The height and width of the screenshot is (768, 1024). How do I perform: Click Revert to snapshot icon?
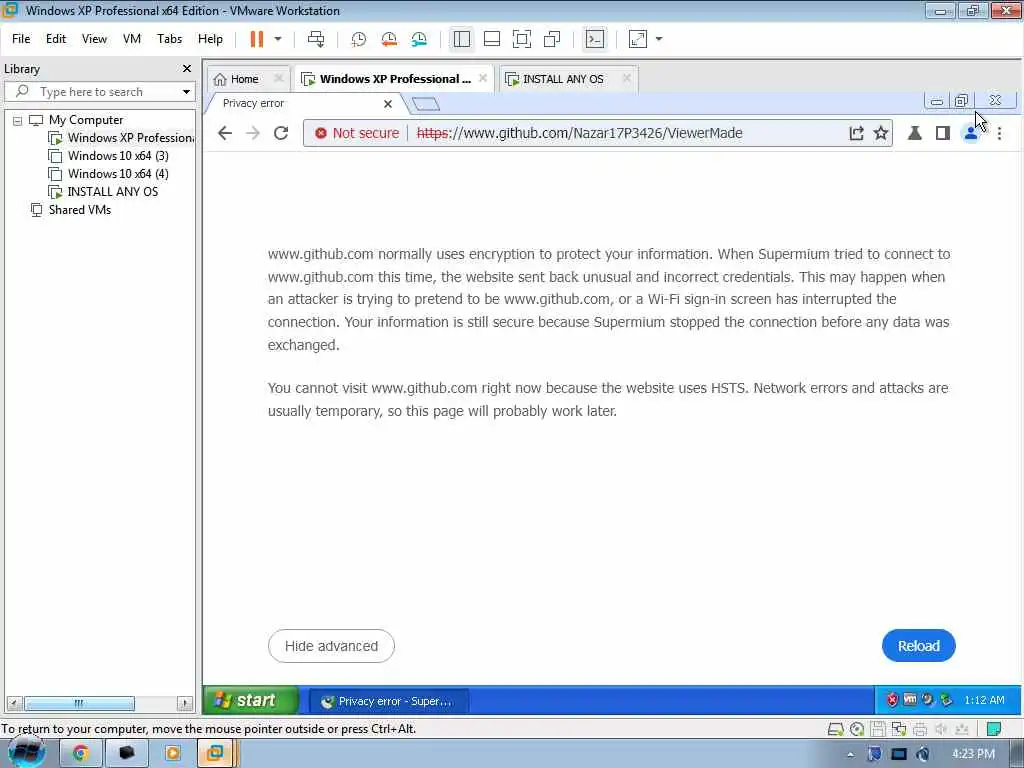coord(389,39)
